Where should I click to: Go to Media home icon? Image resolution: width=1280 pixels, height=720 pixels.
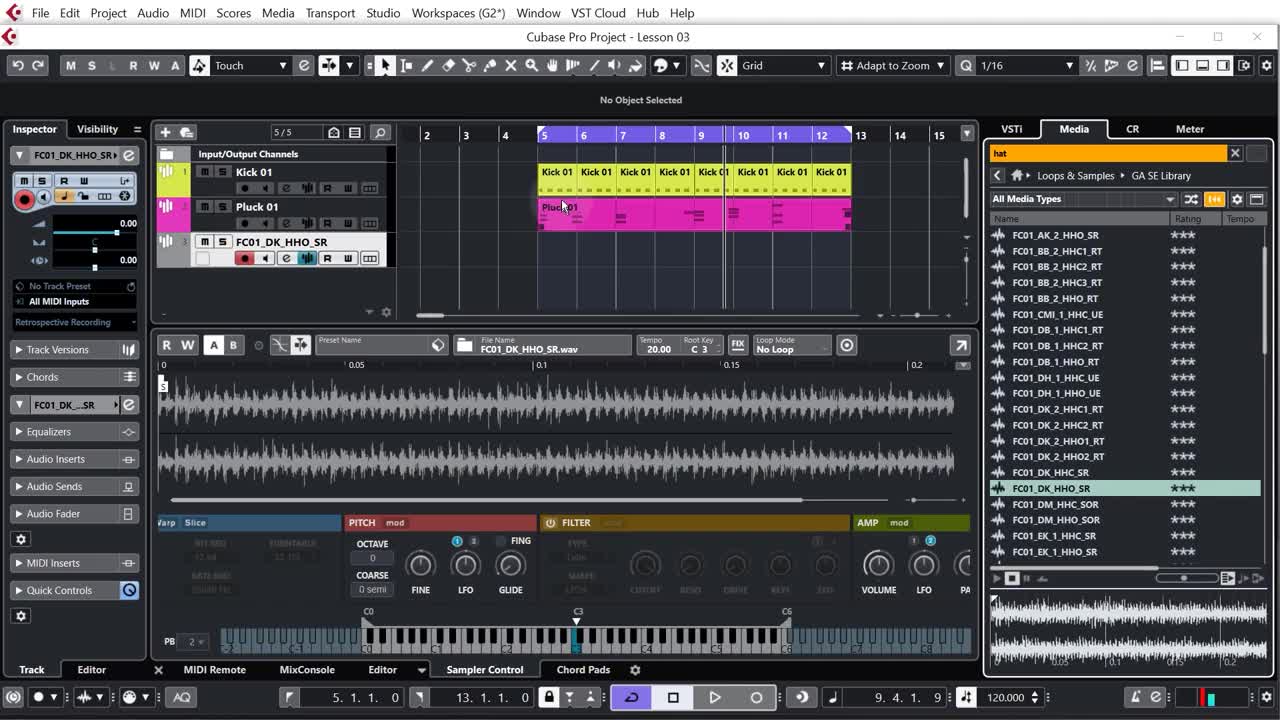[1017, 175]
